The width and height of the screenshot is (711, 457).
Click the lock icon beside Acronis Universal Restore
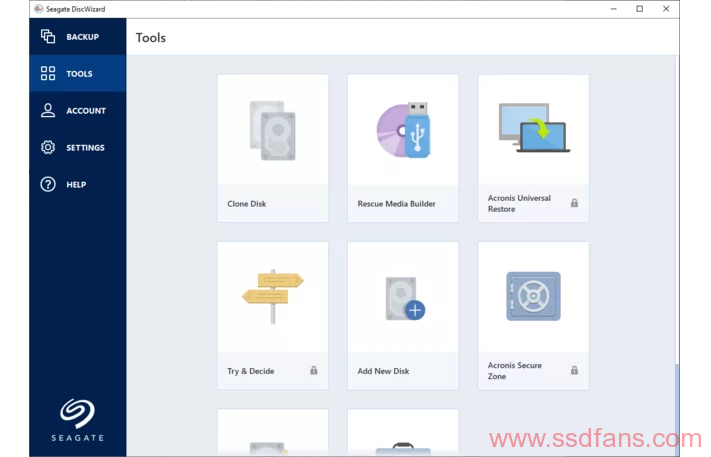(574, 203)
